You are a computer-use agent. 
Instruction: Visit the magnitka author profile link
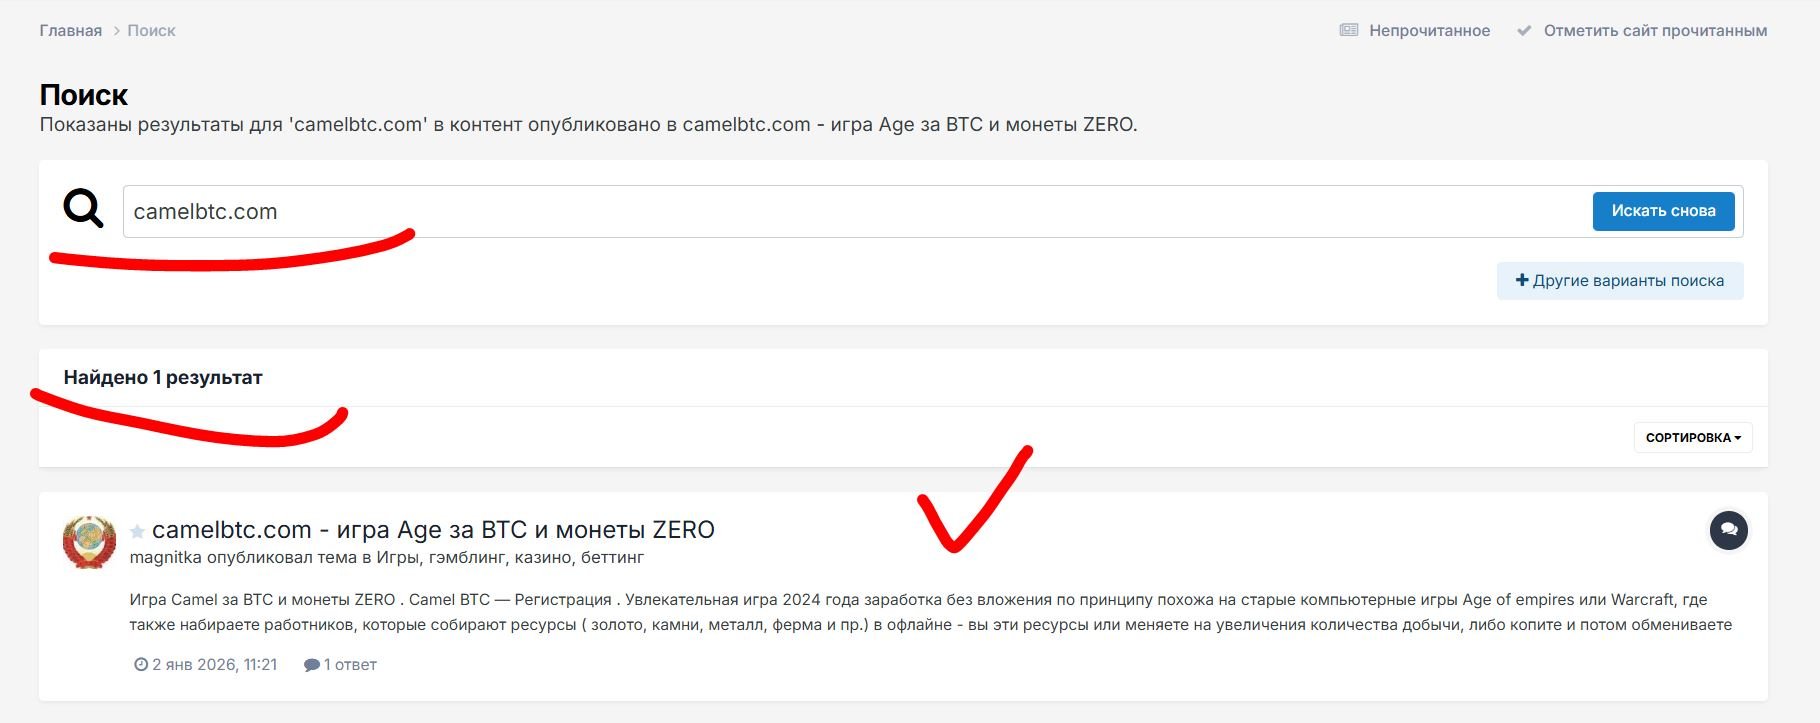pos(165,557)
